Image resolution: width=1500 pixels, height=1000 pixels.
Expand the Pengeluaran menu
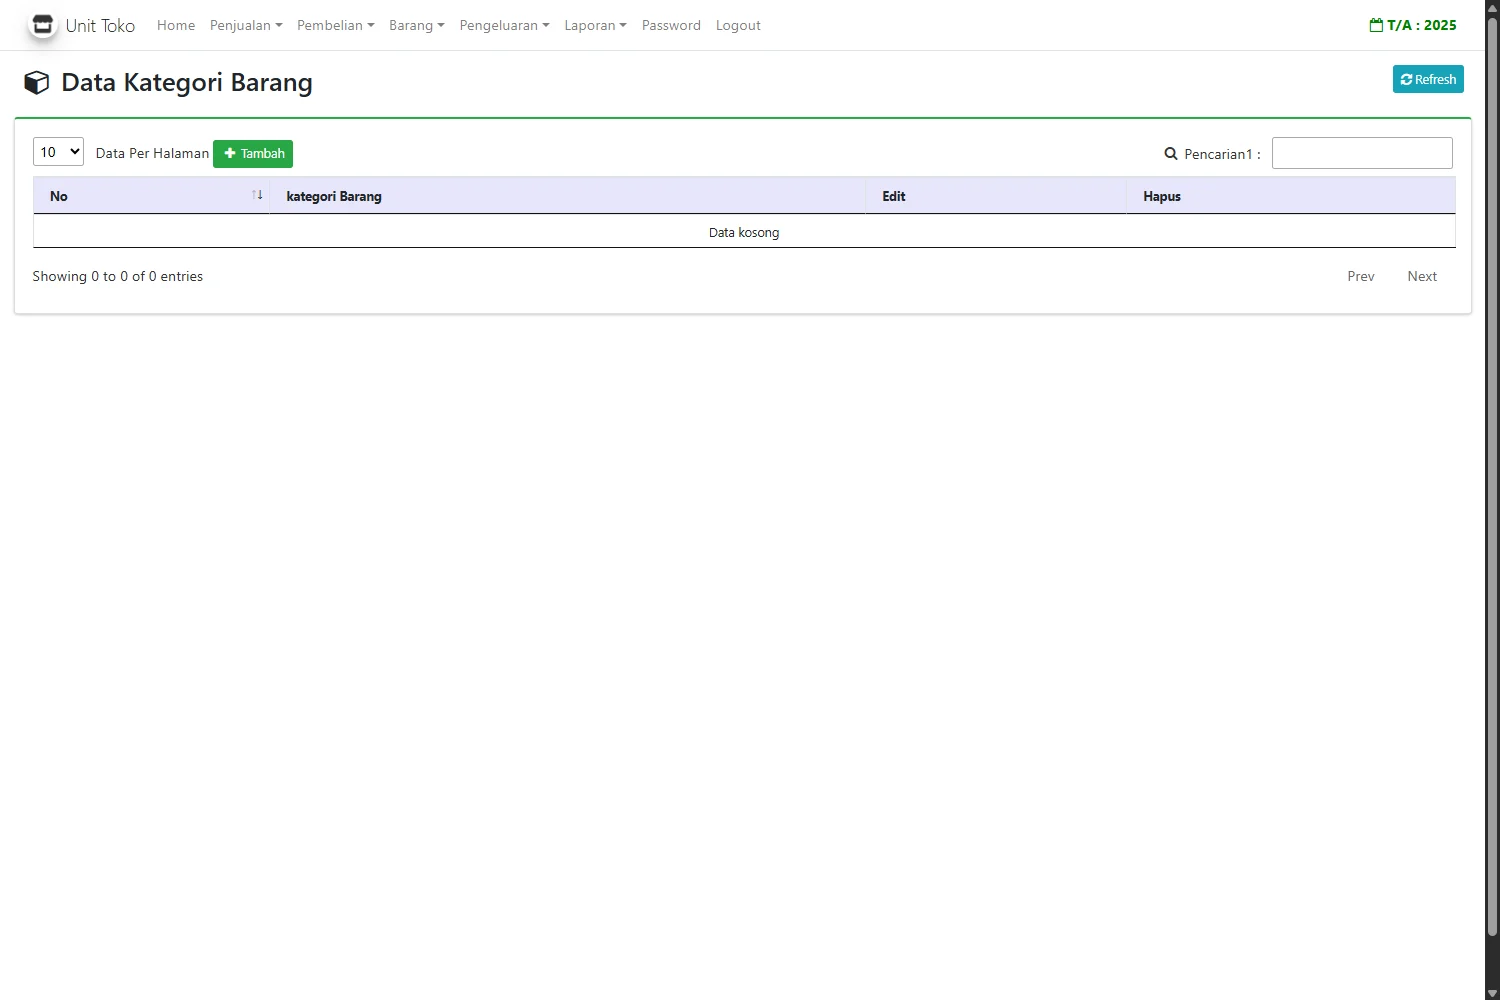504,25
